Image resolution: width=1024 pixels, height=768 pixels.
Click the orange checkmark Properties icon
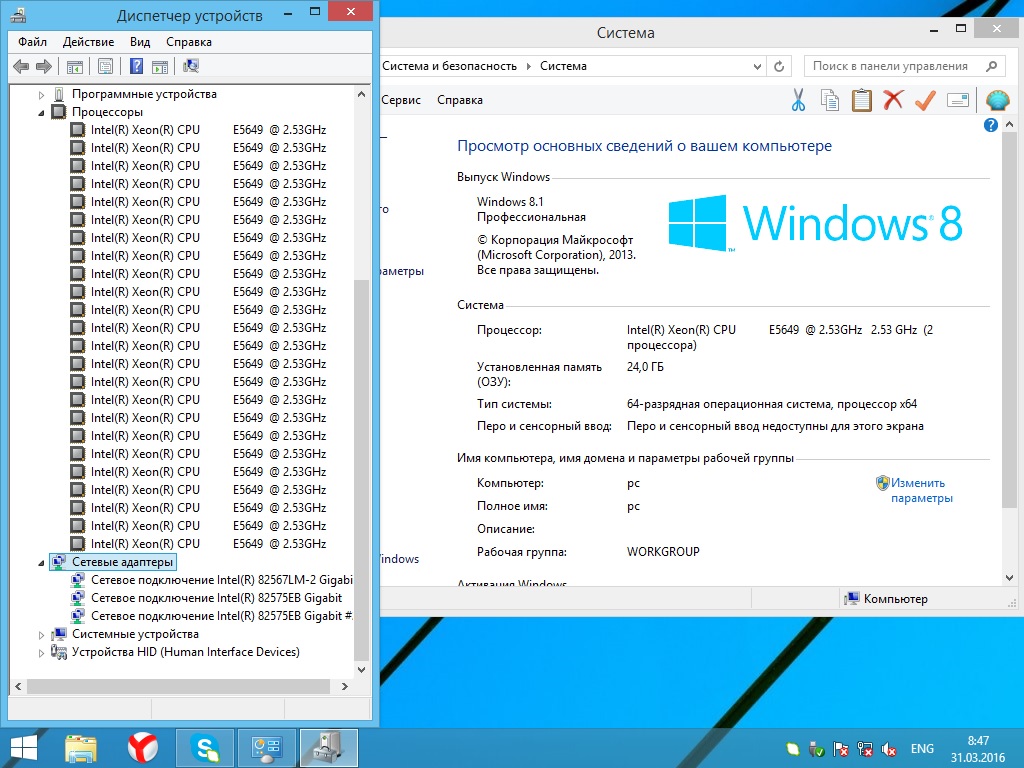pos(925,101)
